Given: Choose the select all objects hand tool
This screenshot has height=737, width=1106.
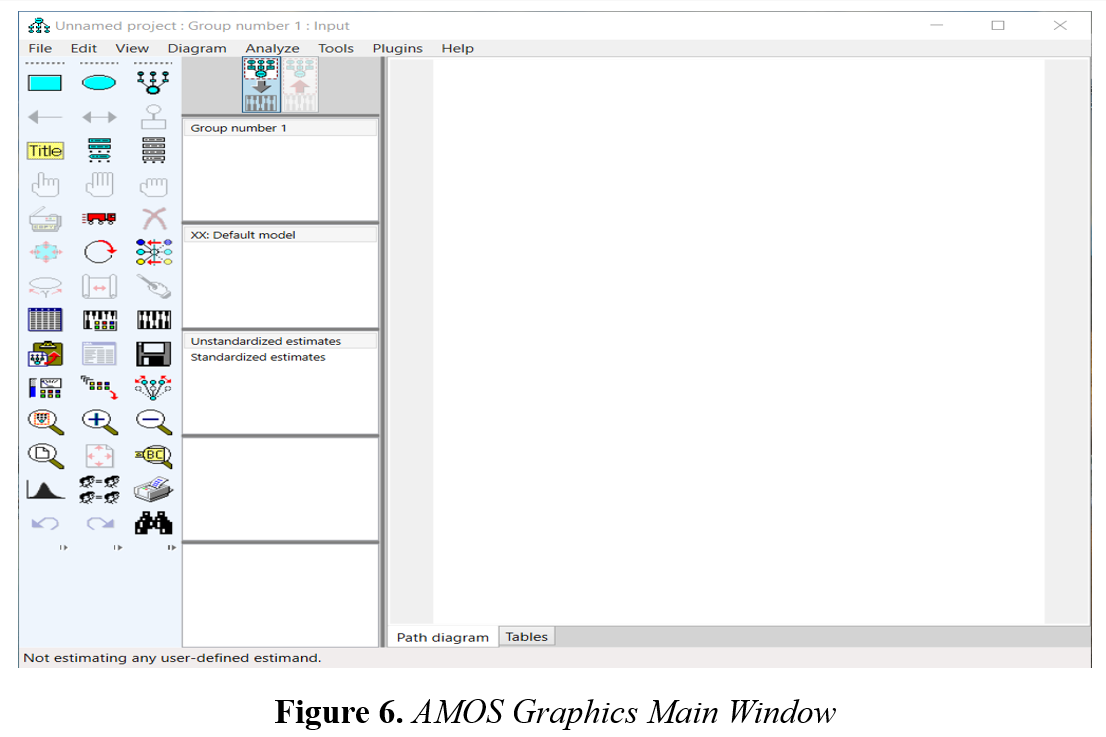Looking at the screenshot, I should click(x=99, y=185).
